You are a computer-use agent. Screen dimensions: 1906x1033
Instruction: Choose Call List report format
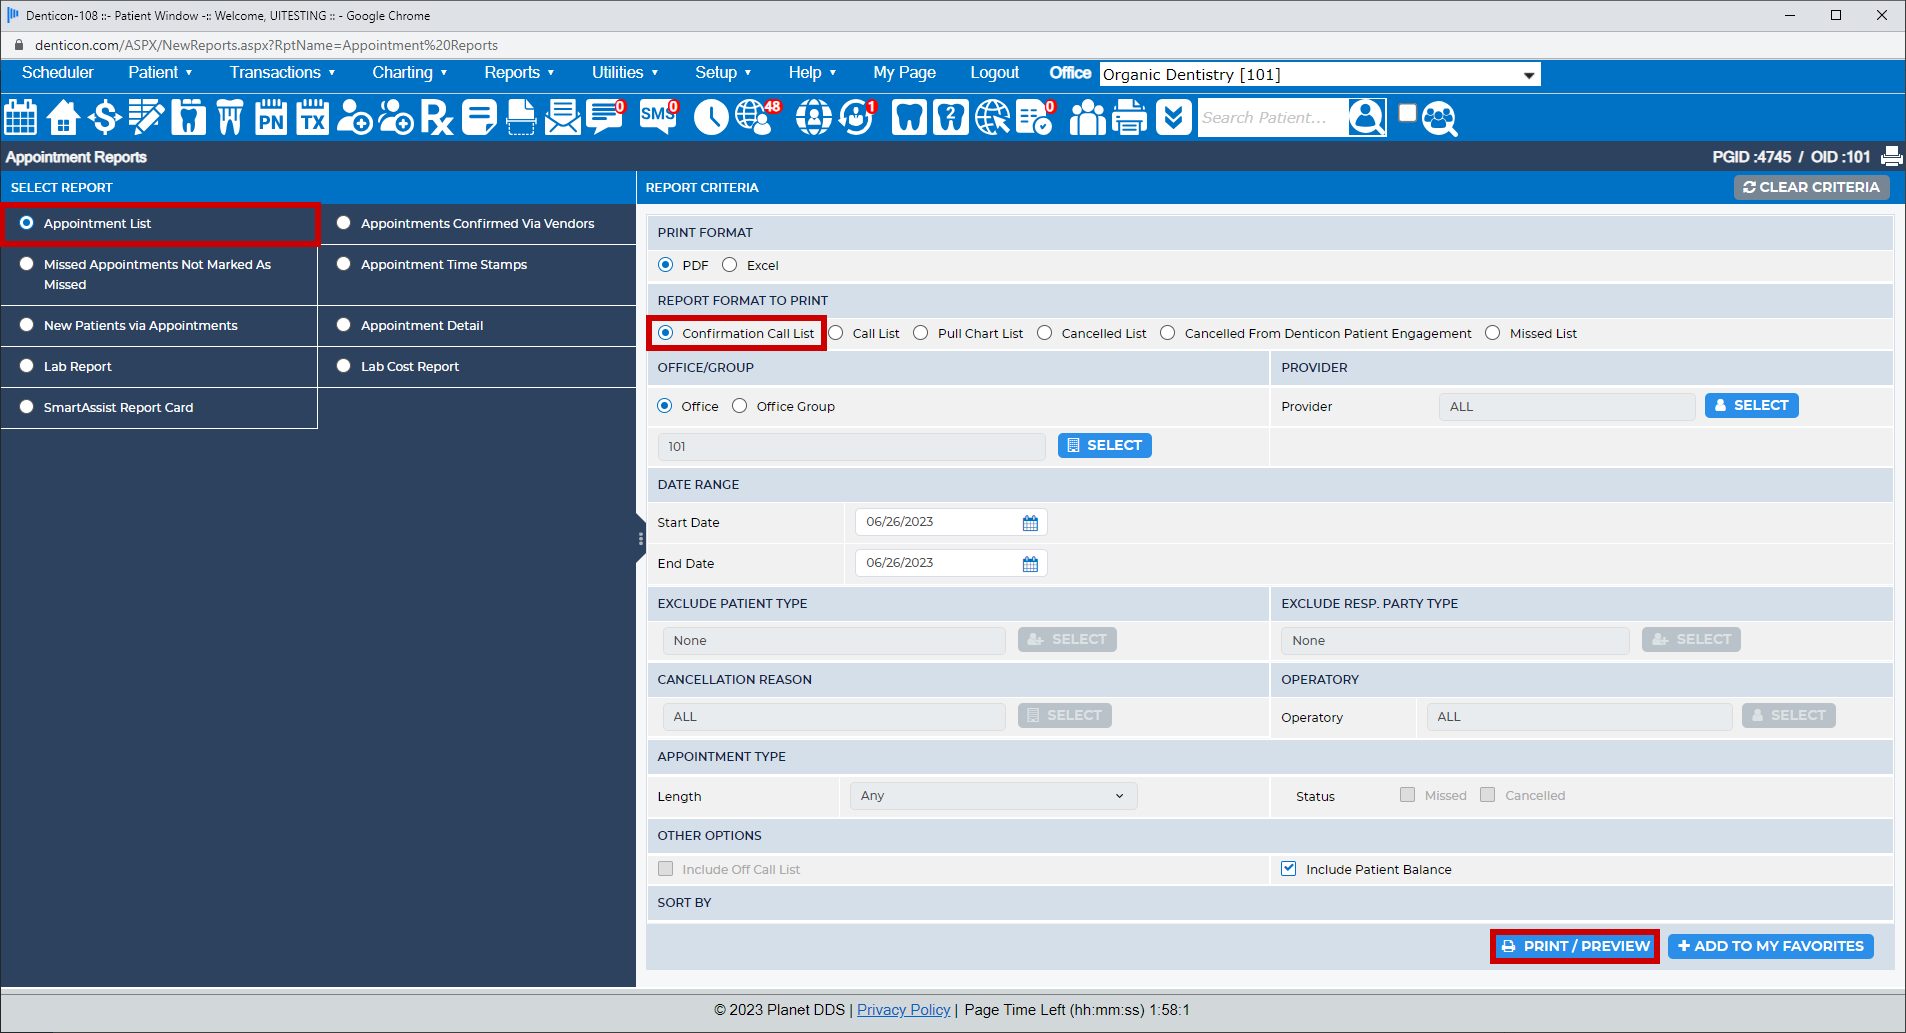[836, 333]
